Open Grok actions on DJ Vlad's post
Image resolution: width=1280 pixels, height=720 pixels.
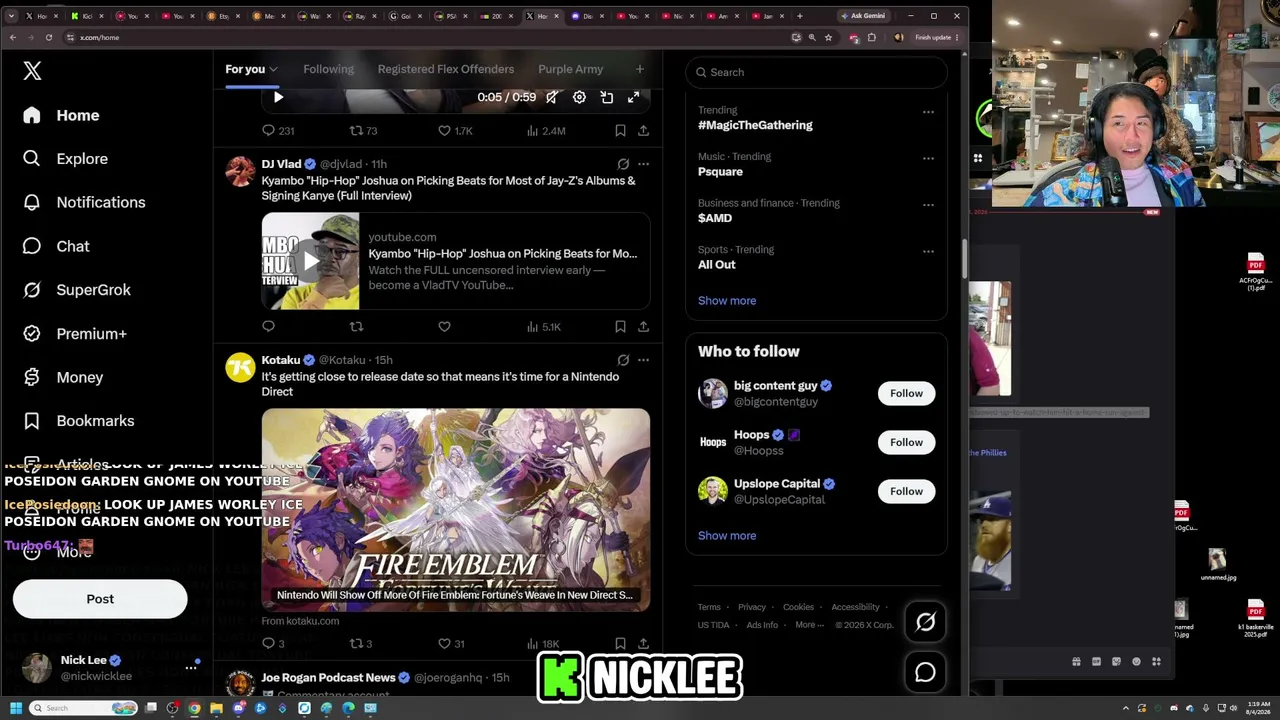623,164
